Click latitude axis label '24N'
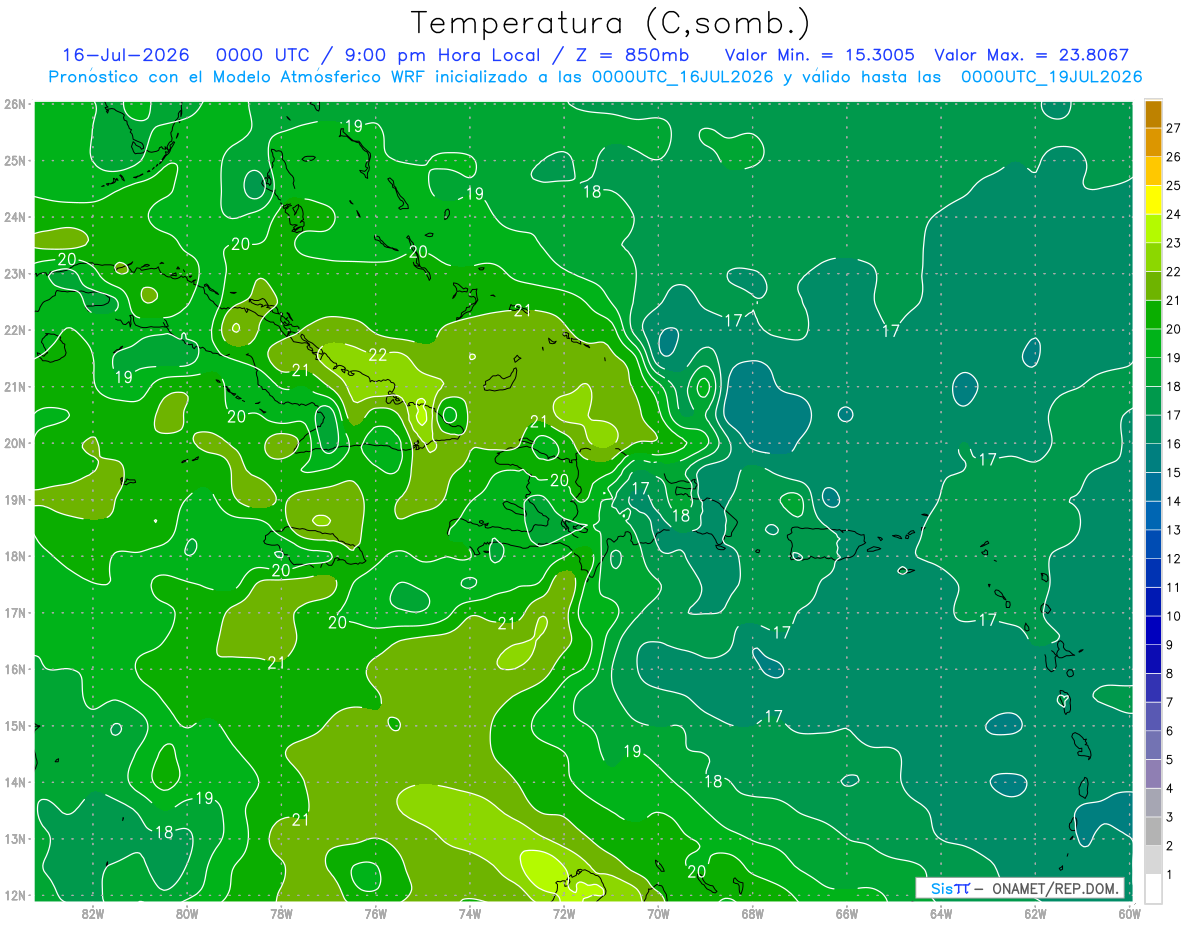This screenshot has width=1200, height=927. [15, 217]
